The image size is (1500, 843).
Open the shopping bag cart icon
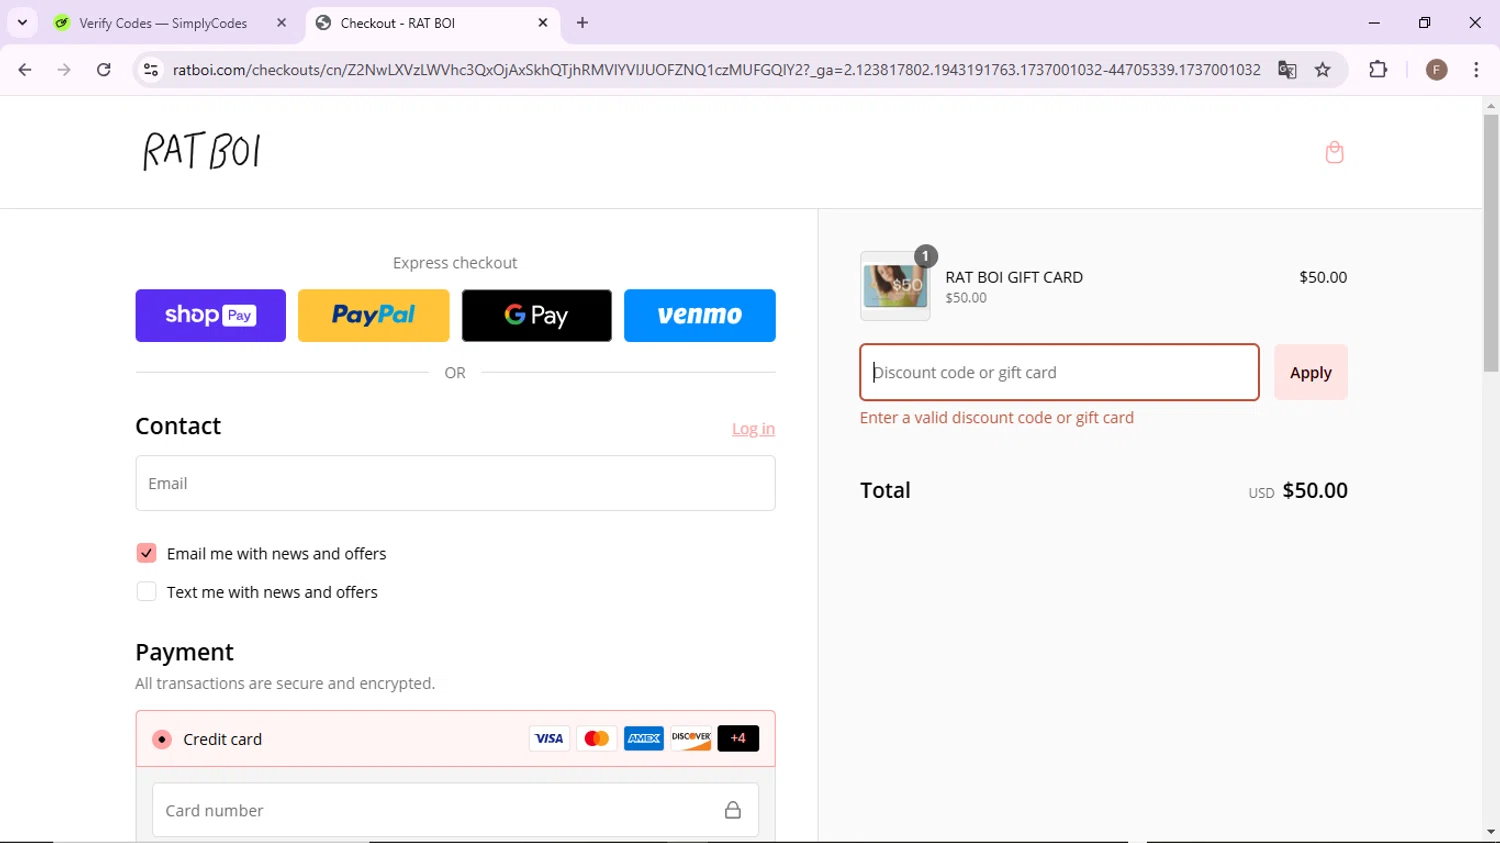pyautogui.click(x=1334, y=152)
